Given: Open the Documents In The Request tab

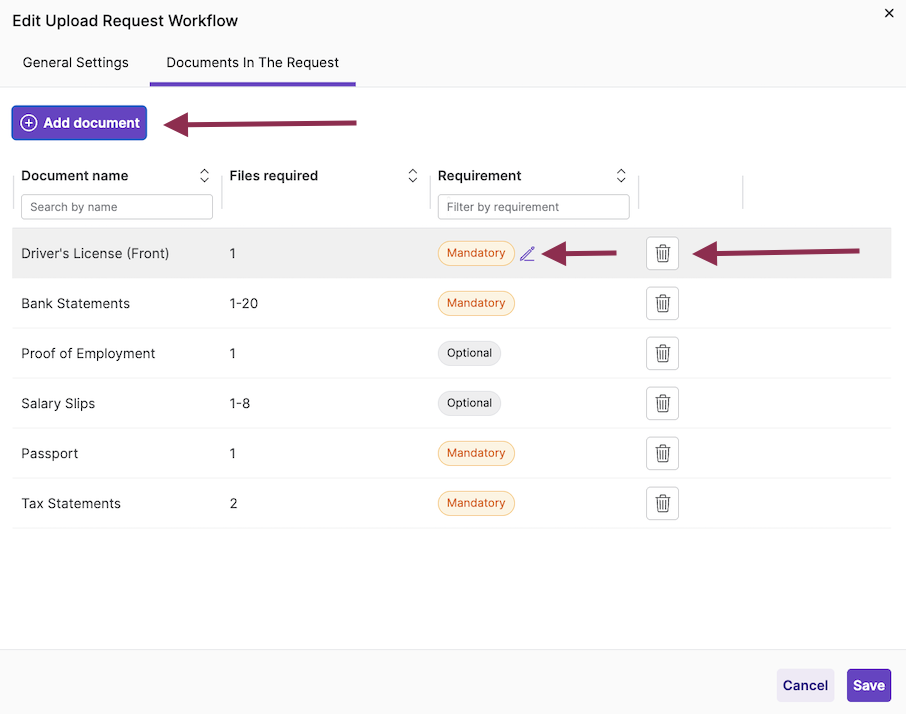Looking at the screenshot, I should pyautogui.click(x=252, y=62).
